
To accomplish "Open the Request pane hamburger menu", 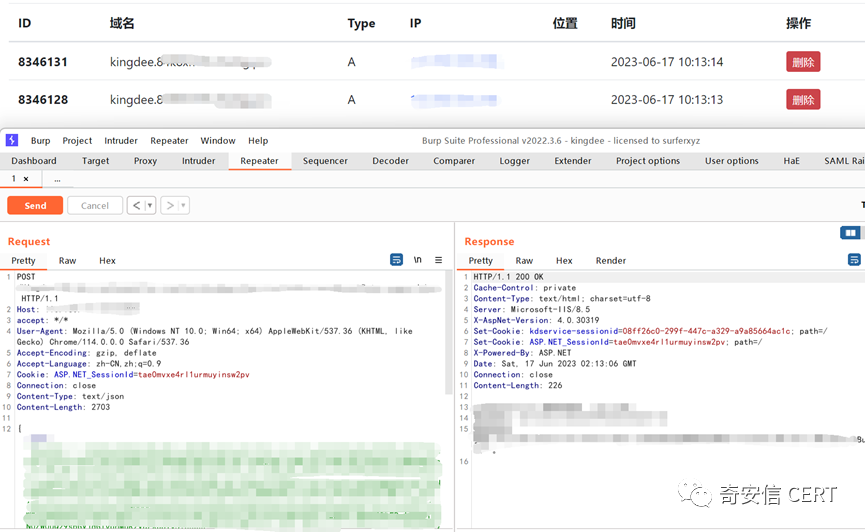I will 439,260.
